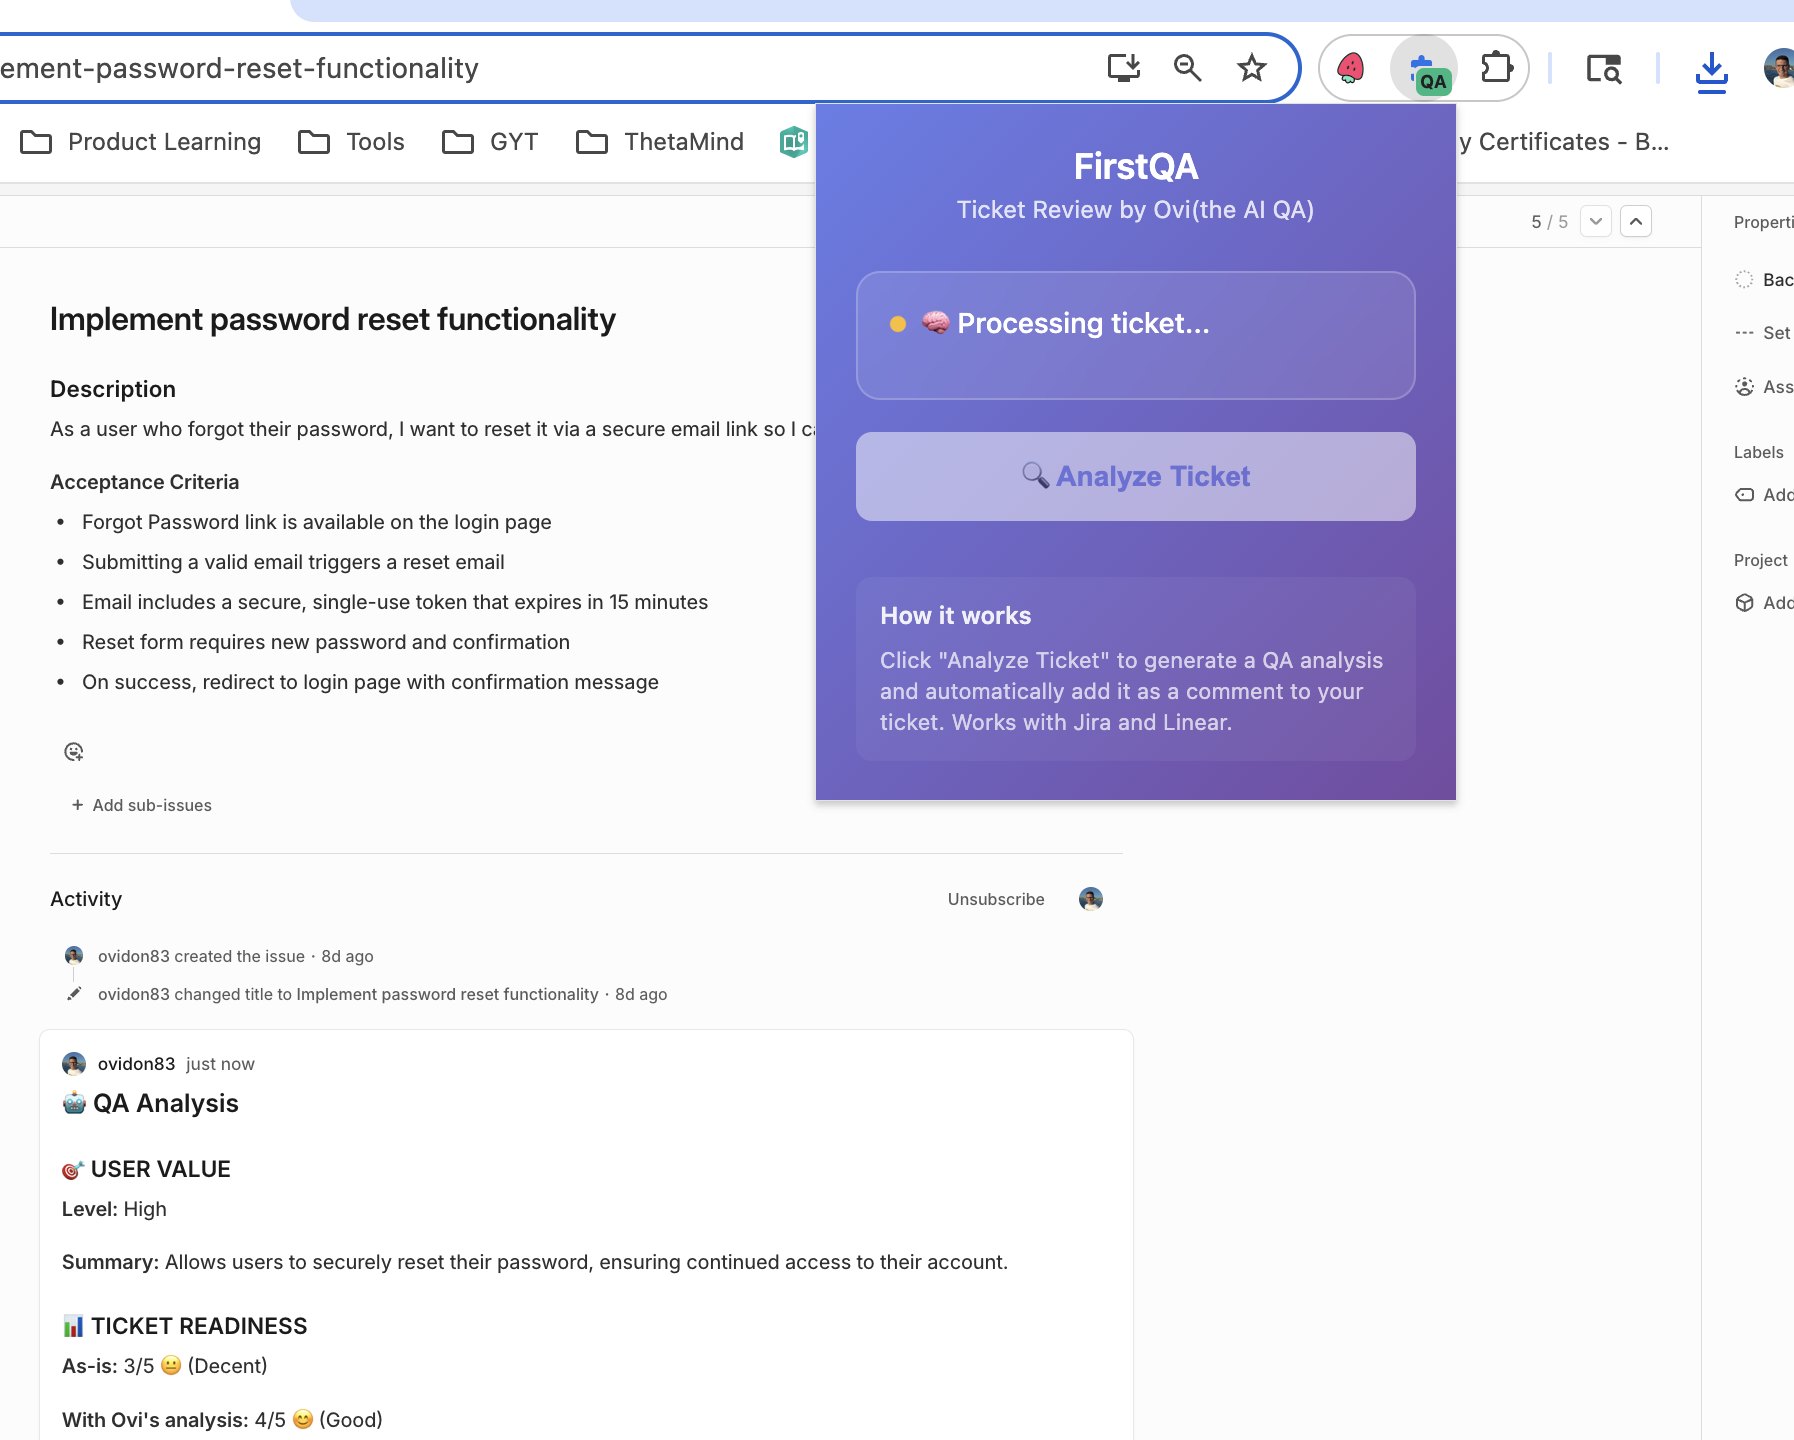Open the Chrome extensions puzzle icon
1794x1440 pixels.
(x=1496, y=68)
